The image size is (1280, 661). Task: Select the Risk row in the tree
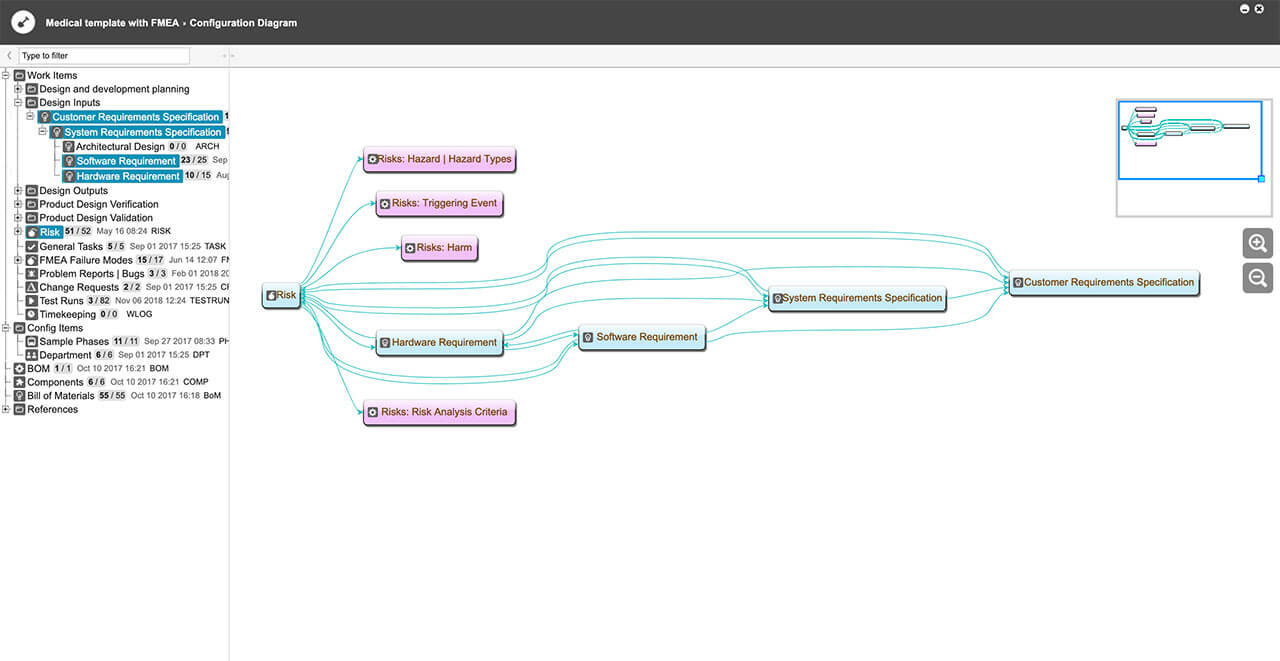click(x=44, y=232)
